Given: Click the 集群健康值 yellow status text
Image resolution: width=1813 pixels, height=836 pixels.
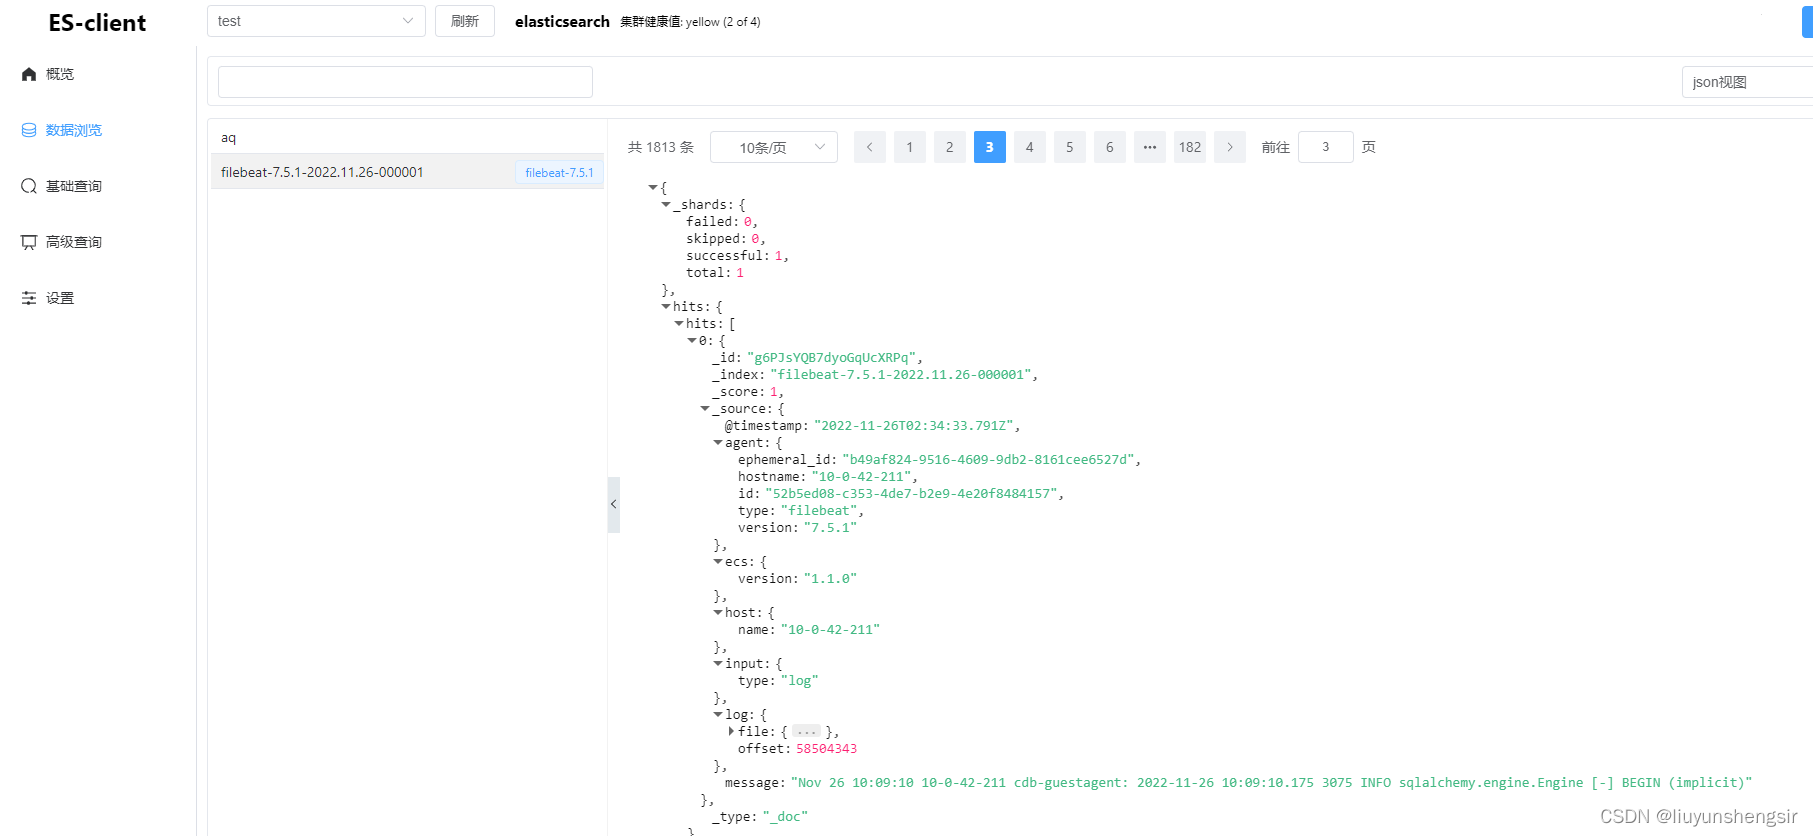Looking at the screenshot, I should coord(690,22).
